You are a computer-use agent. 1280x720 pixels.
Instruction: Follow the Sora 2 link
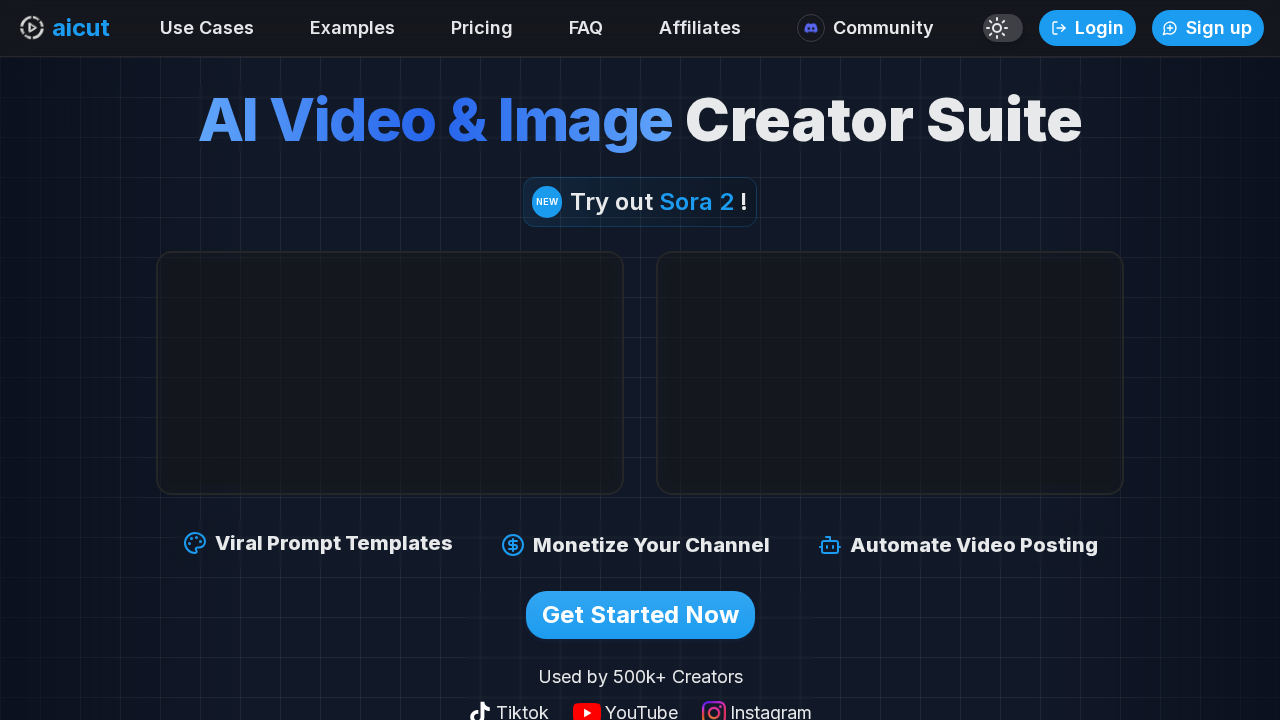click(697, 202)
